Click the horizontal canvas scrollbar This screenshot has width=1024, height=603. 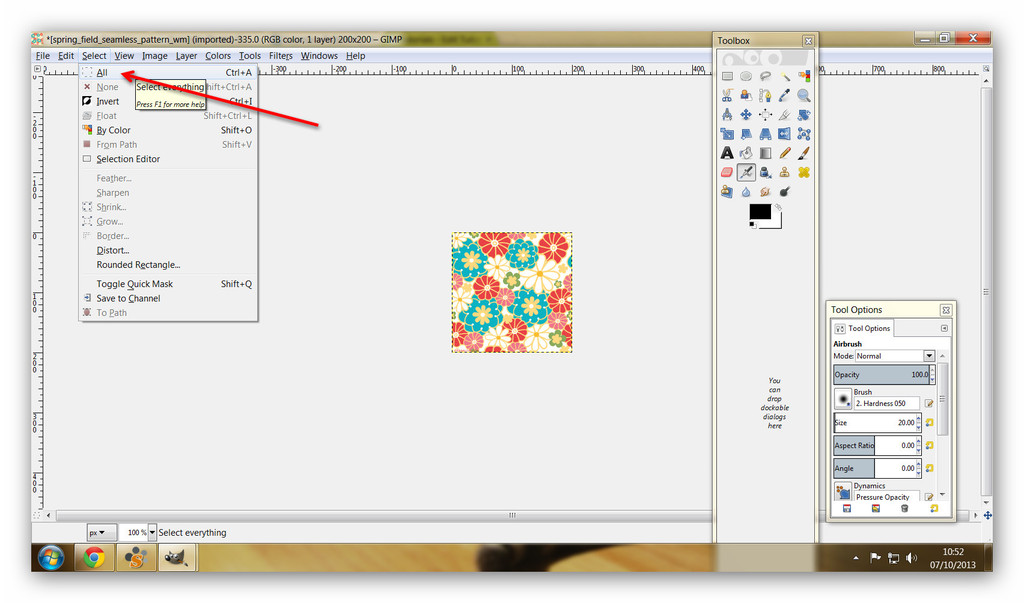[512, 515]
